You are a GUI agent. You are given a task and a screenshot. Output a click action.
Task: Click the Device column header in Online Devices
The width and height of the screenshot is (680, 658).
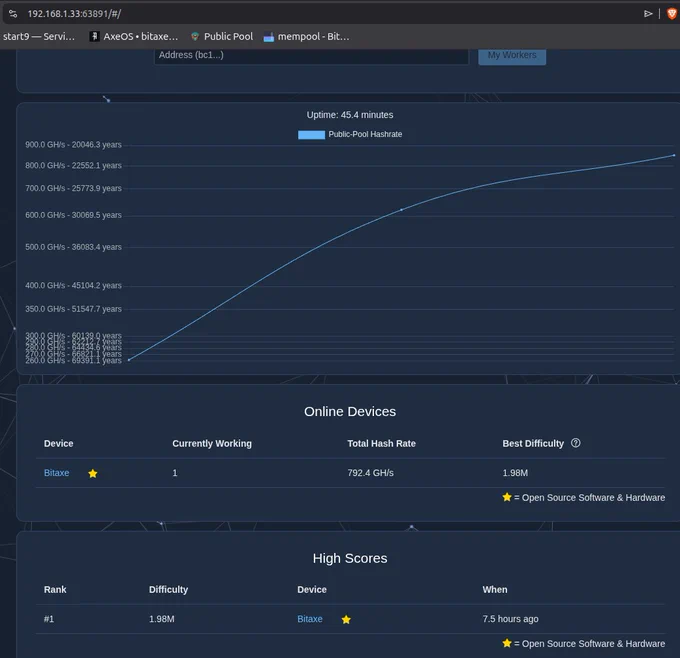point(59,443)
